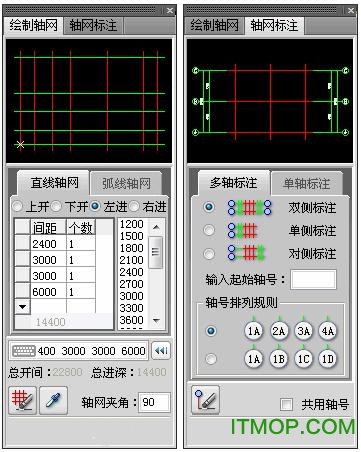The image size is (361, 452).
Task: Choose 双侧标注 radio button
Action: pos(209,207)
